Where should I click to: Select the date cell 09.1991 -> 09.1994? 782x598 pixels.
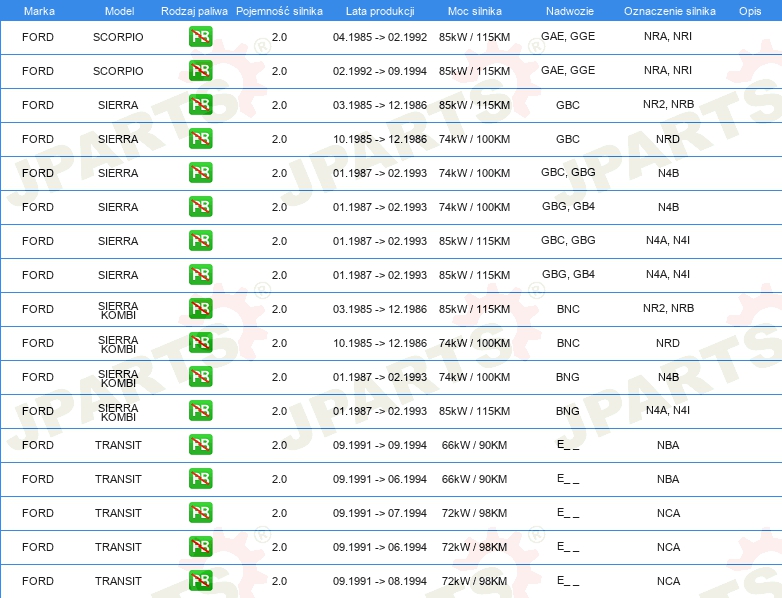pyautogui.click(x=380, y=445)
